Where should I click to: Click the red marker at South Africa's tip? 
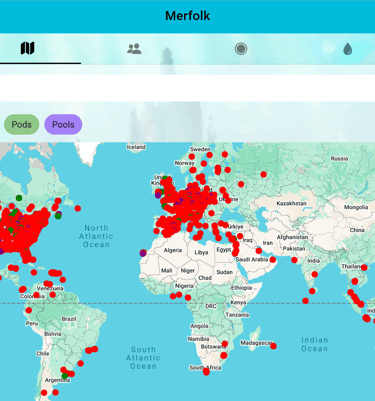(206, 372)
